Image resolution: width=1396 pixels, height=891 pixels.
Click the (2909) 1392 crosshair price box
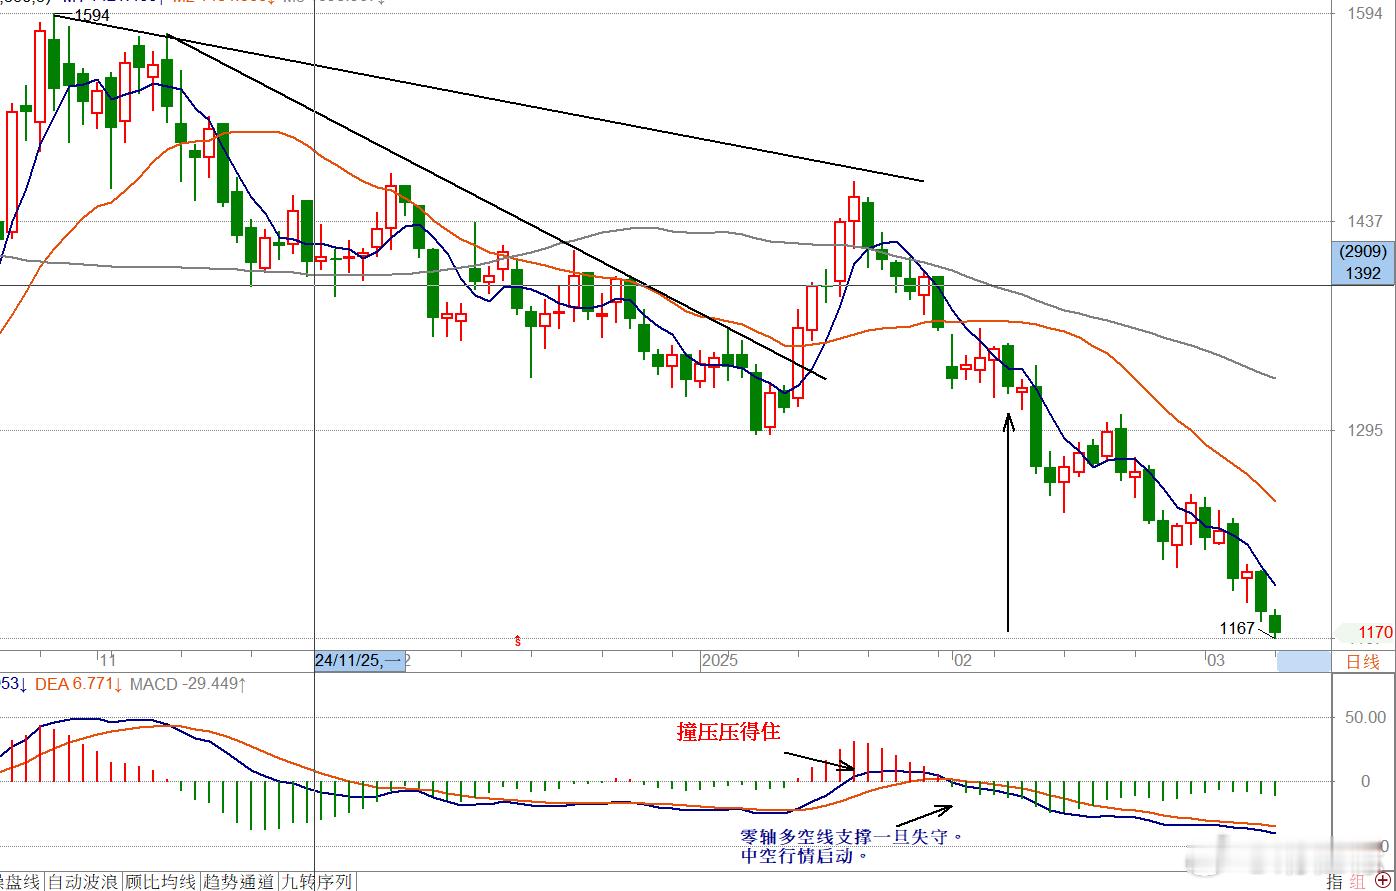(1363, 263)
